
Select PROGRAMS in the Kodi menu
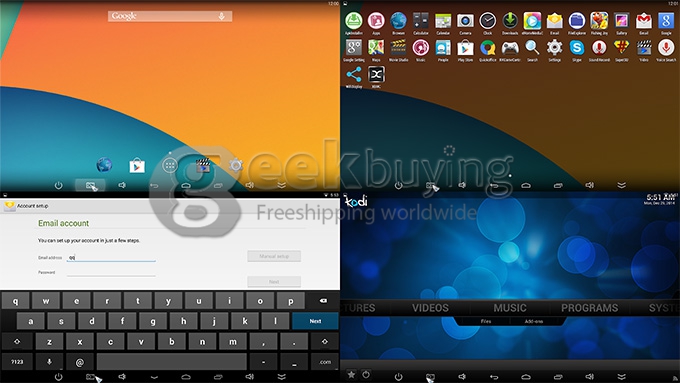coord(589,308)
